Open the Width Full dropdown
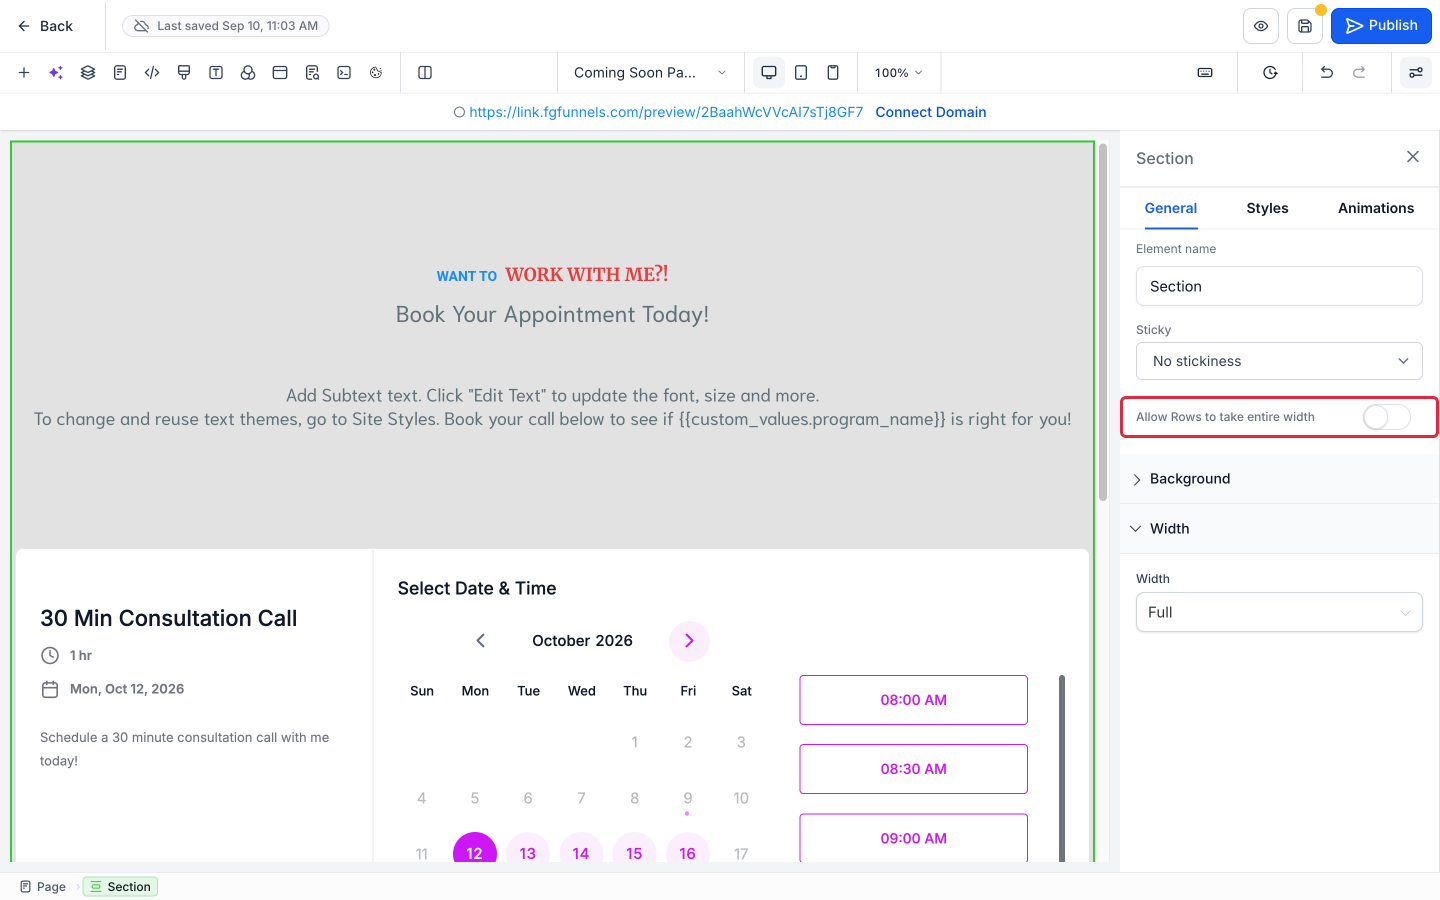This screenshot has width=1440, height=900. click(x=1279, y=612)
